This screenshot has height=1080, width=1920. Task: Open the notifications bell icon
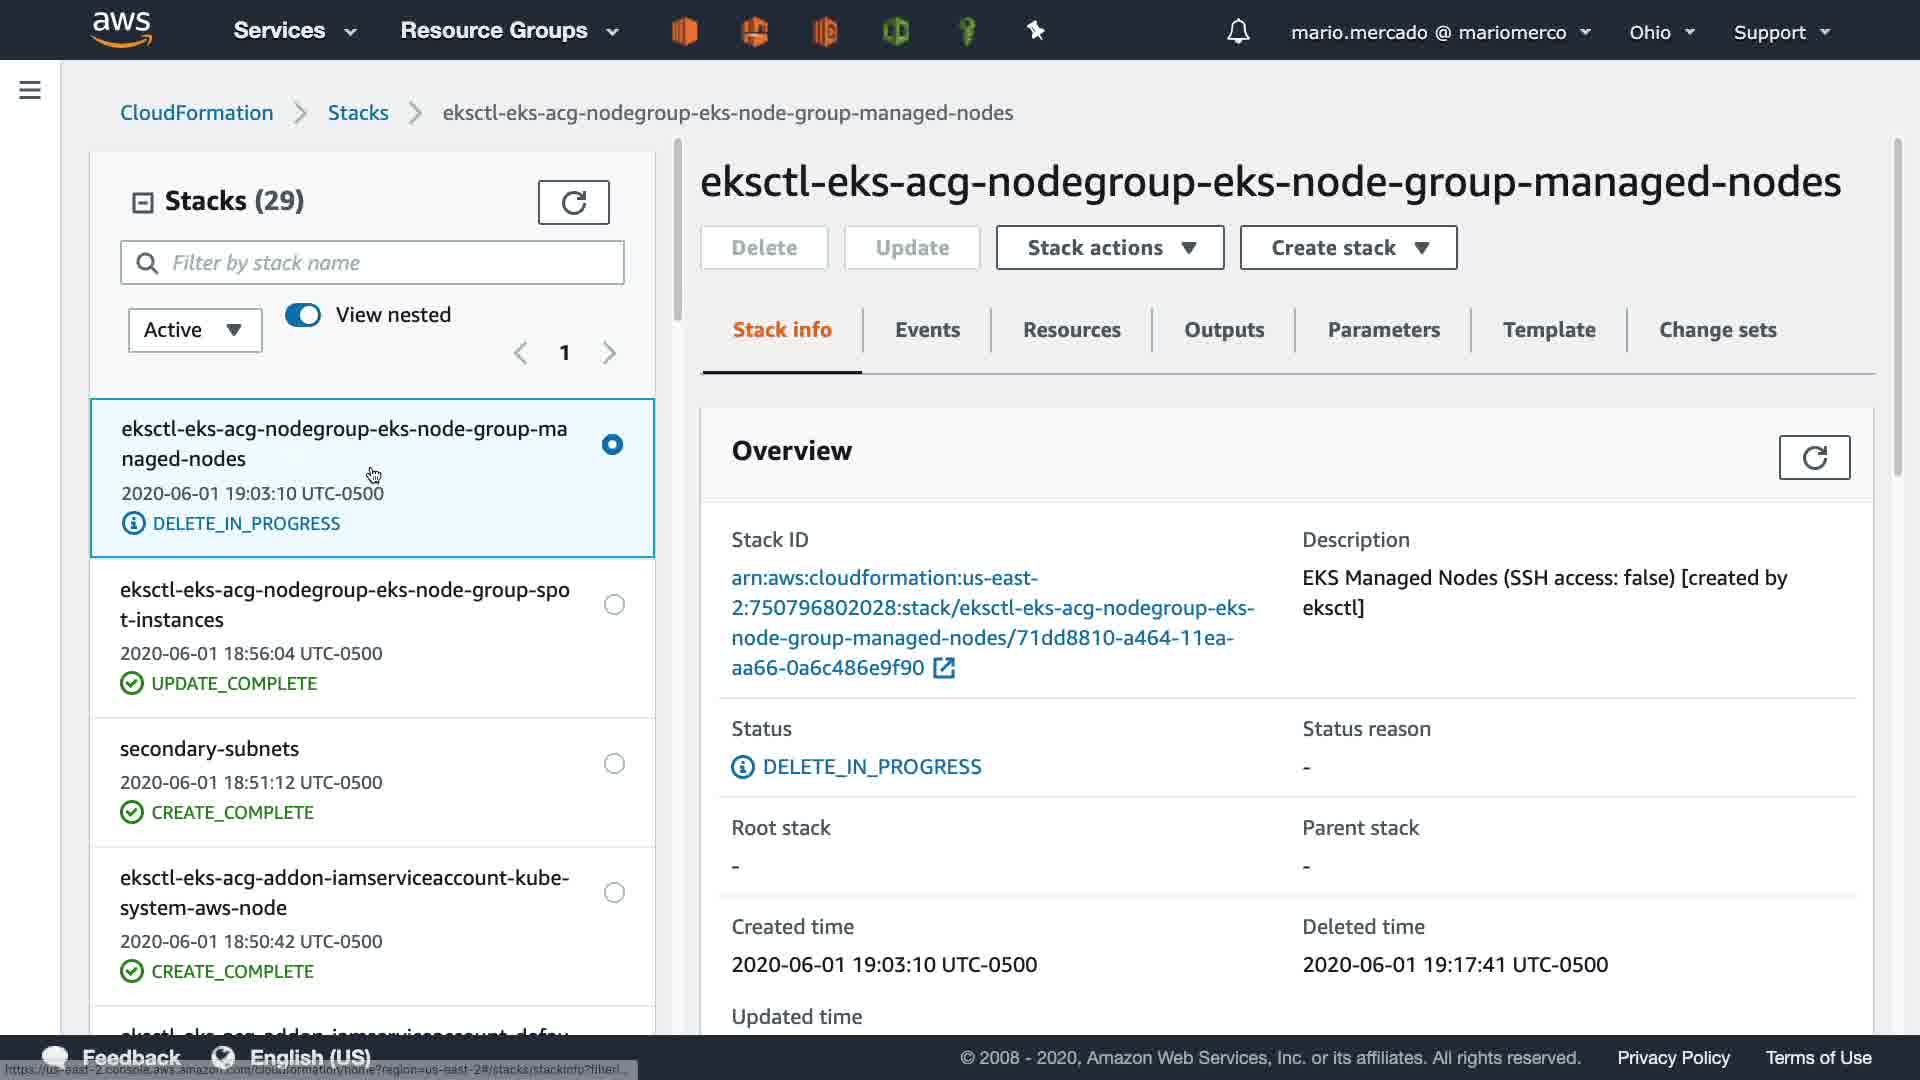click(1238, 32)
